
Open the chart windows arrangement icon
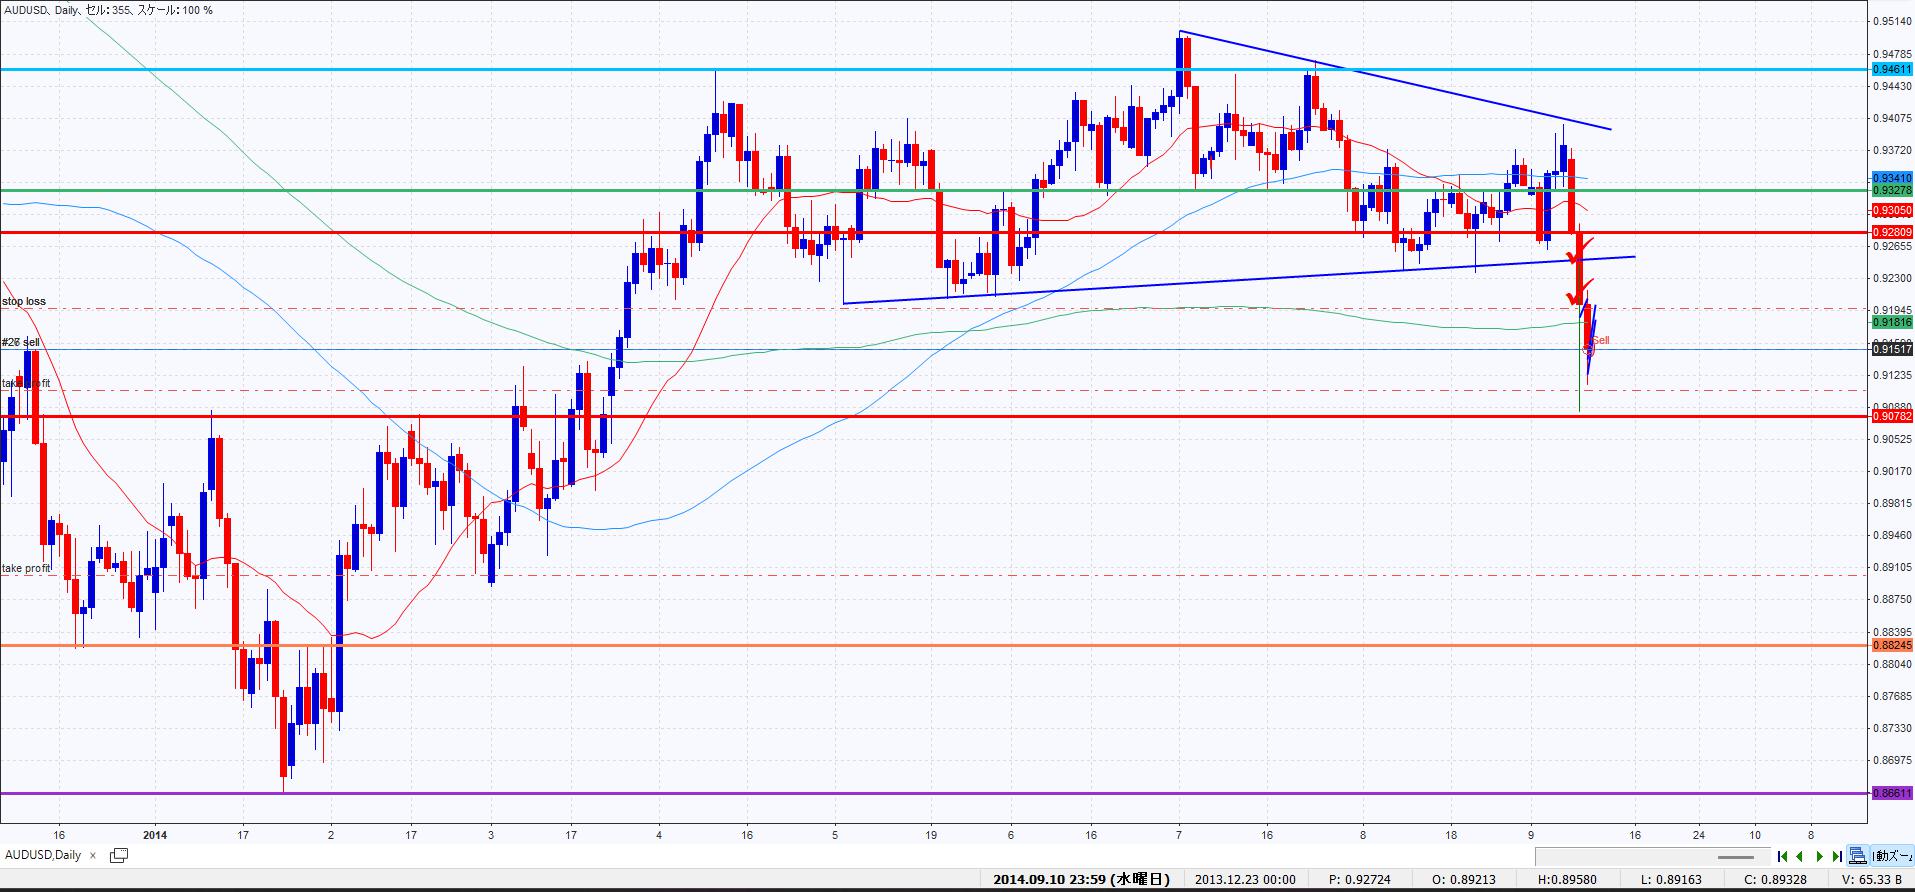(x=119, y=855)
